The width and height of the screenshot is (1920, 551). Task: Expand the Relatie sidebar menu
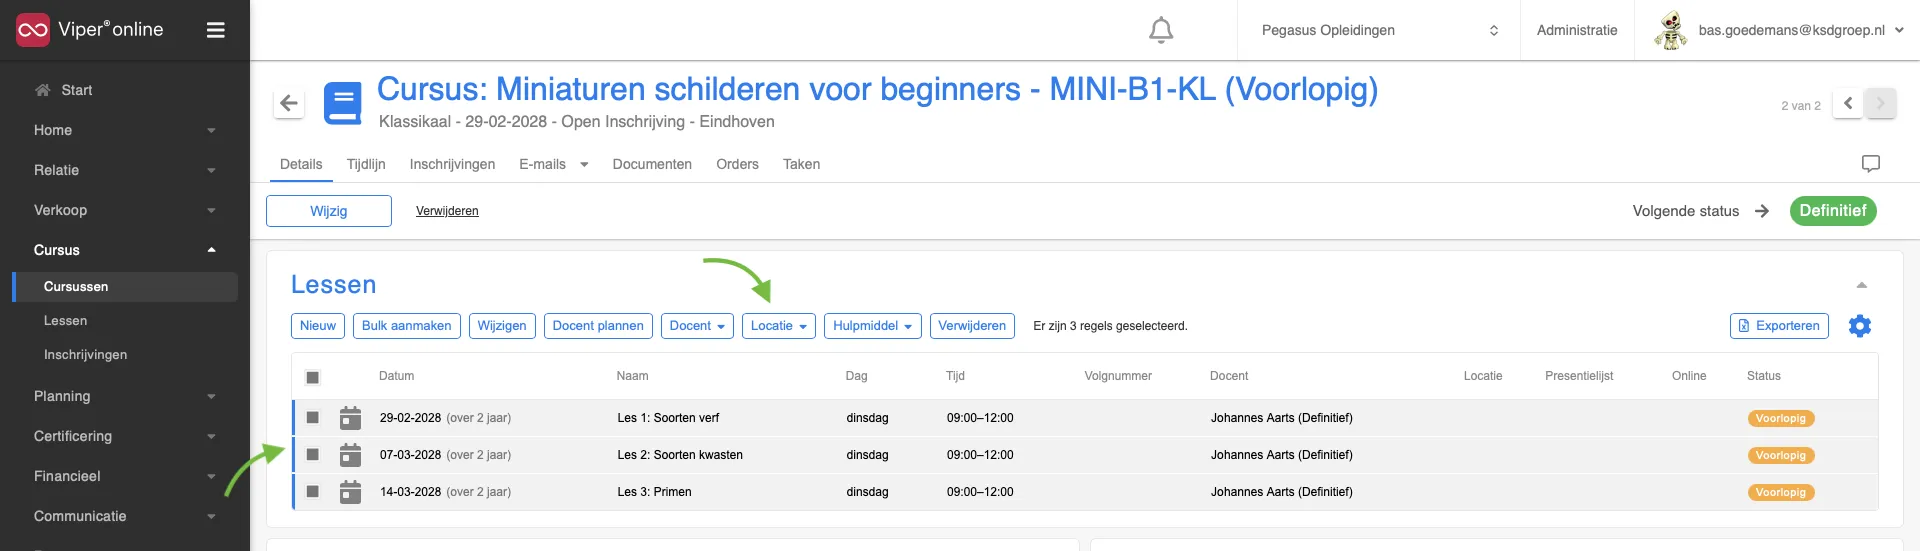pos(125,170)
